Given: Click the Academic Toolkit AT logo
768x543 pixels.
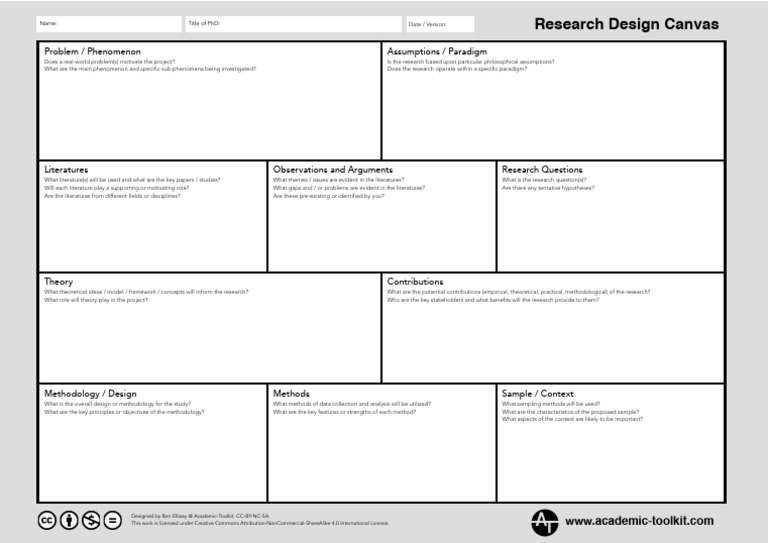Looking at the screenshot, I should pos(545,522).
